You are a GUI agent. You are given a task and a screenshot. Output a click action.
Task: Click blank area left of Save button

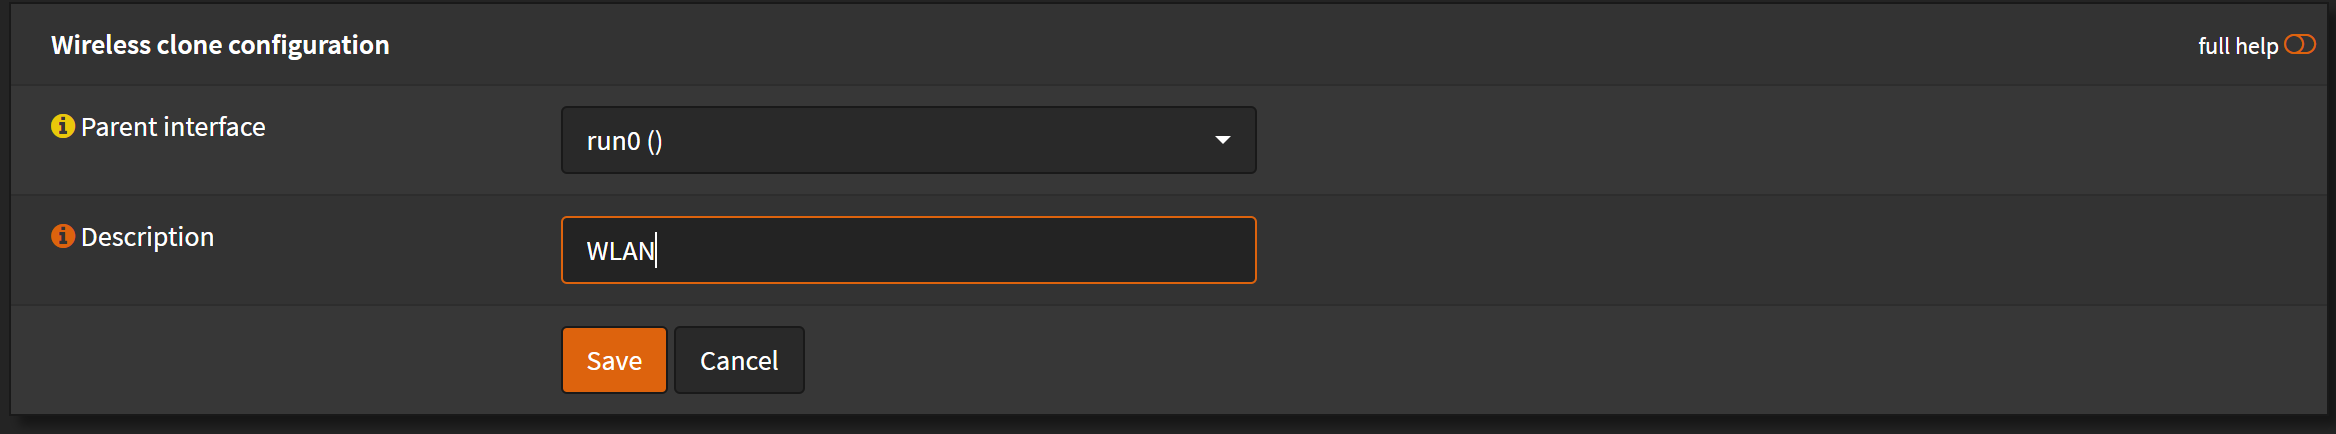pos(300,360)
